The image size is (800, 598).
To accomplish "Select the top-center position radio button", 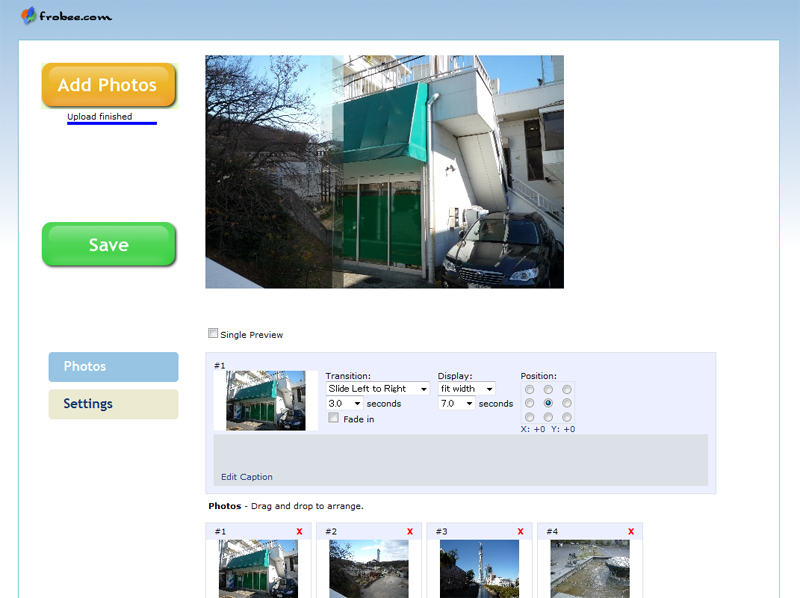I will [x=548, y=389].
